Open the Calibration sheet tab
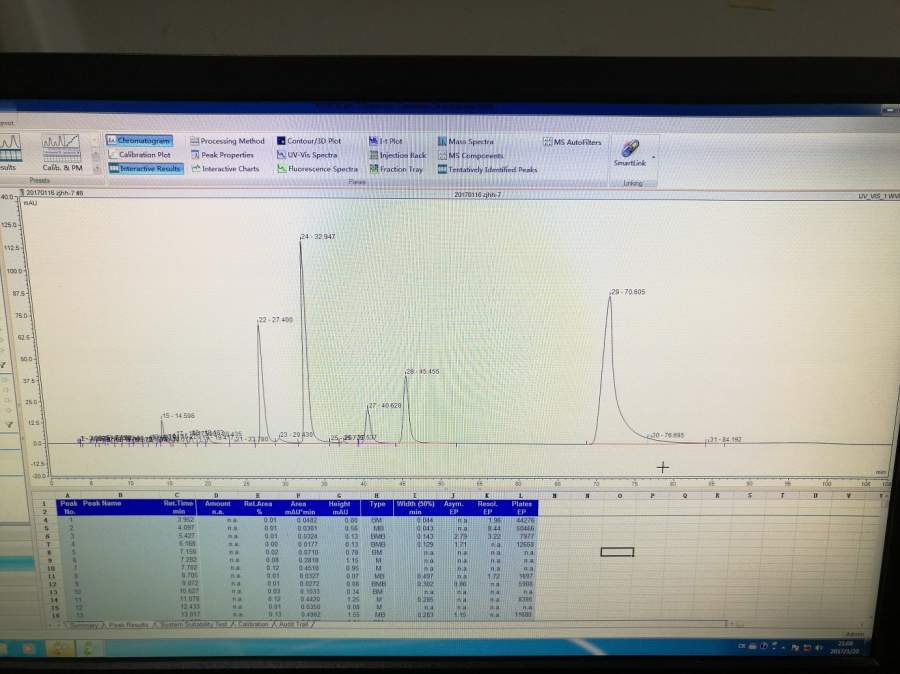900x674 pixels. point(253,625)
